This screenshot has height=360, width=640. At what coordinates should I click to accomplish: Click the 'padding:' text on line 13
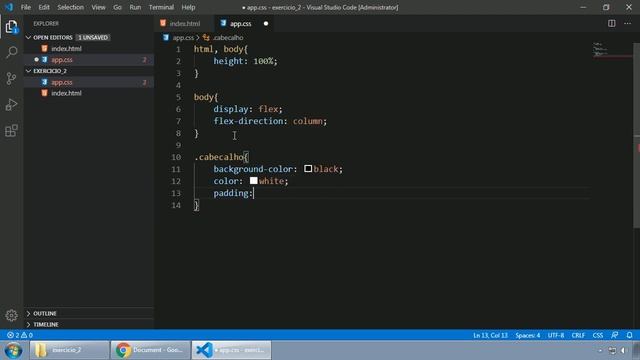(x=233, y=193)
